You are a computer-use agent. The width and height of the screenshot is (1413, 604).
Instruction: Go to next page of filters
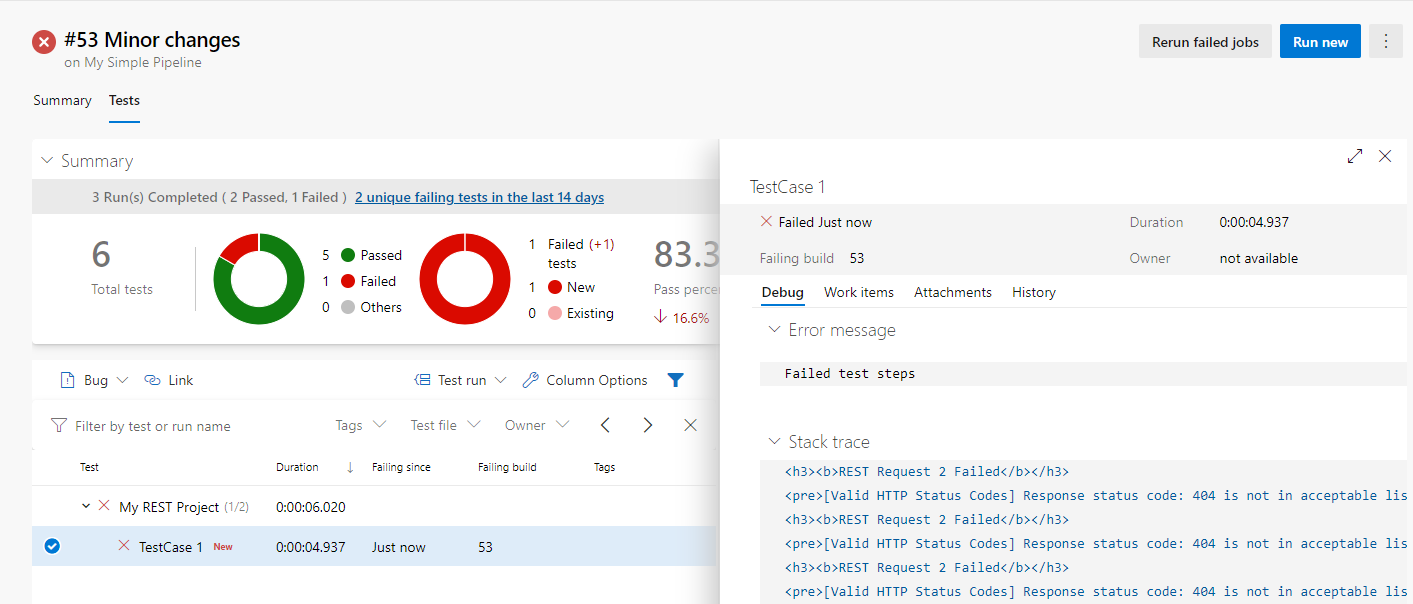(x=647, y=425)
